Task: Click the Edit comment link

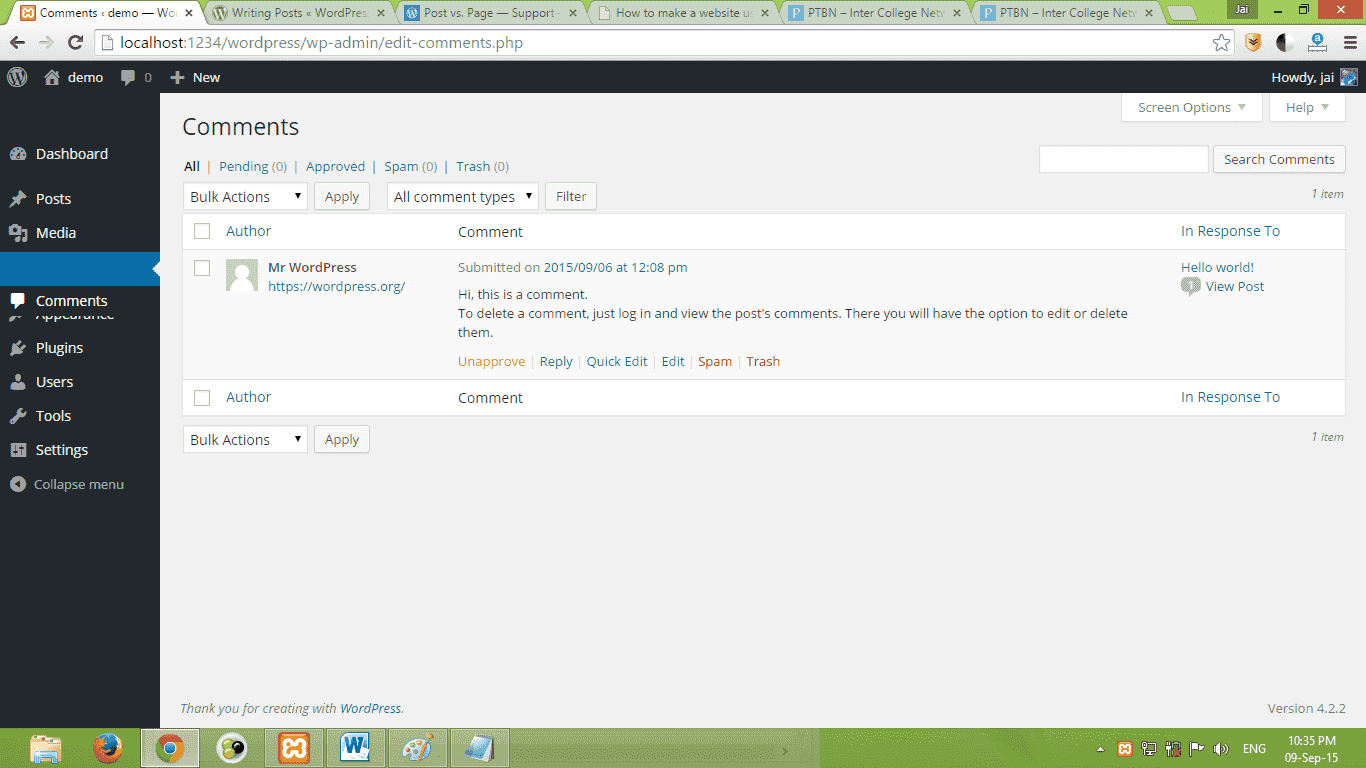Action: click(x=673, y=361)
